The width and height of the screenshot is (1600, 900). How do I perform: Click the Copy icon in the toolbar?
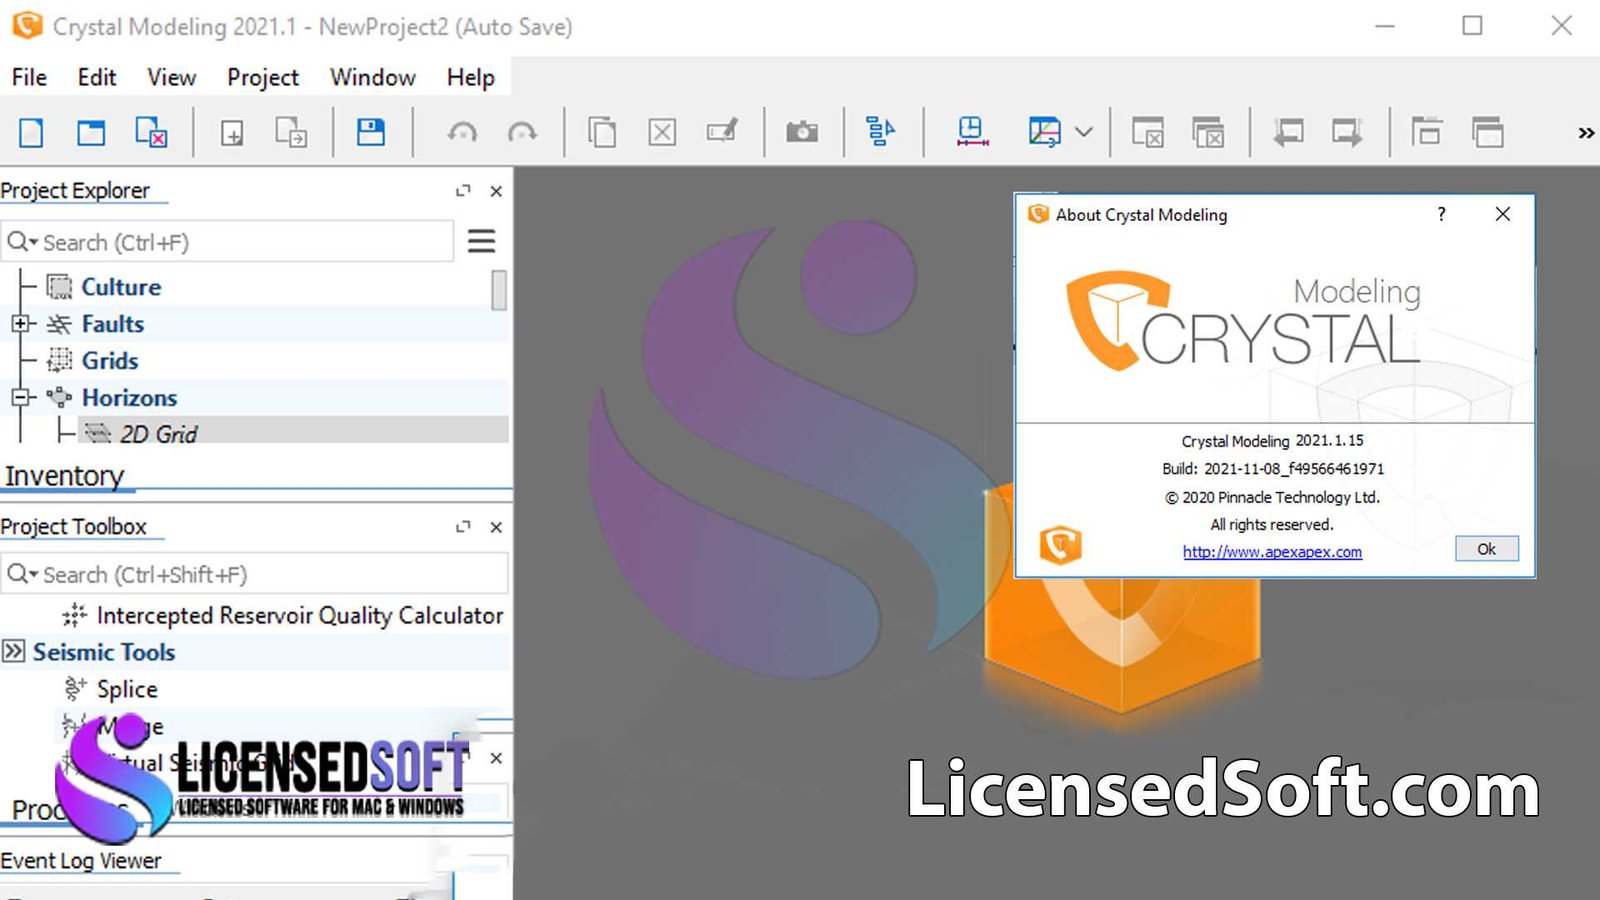(602, 132)
